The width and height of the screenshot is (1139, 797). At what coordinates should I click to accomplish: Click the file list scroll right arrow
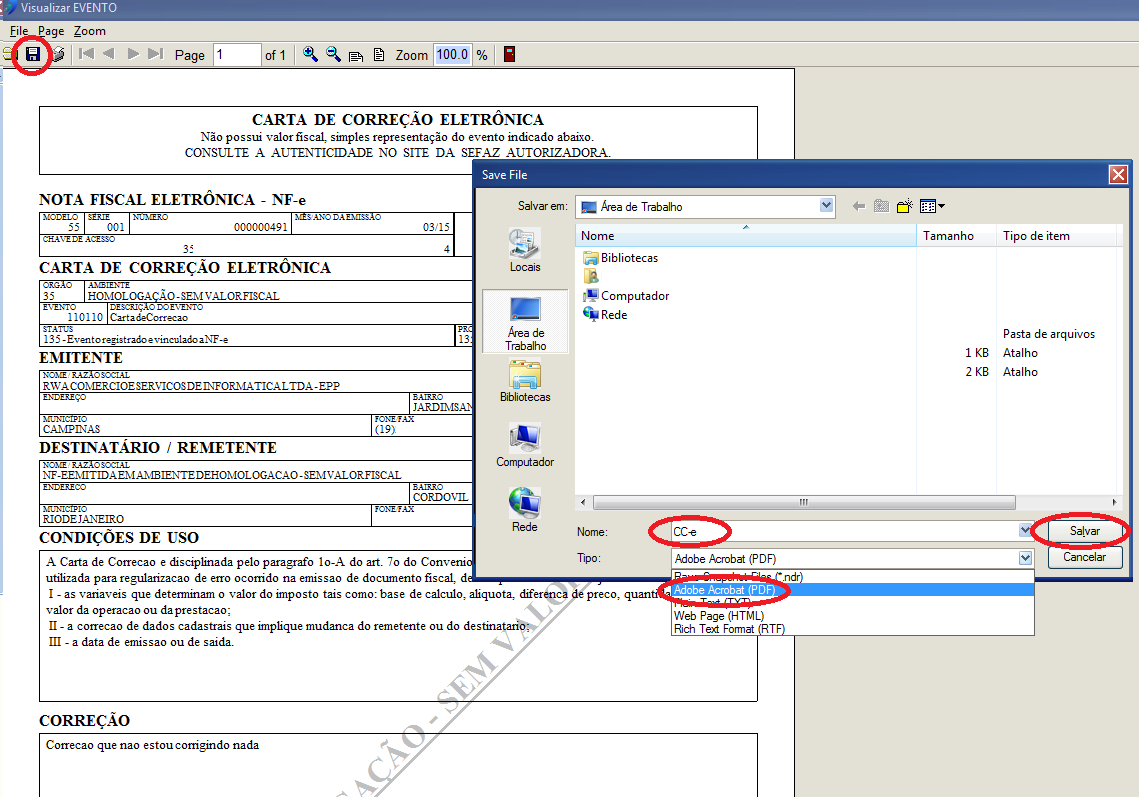point(1114,502)
